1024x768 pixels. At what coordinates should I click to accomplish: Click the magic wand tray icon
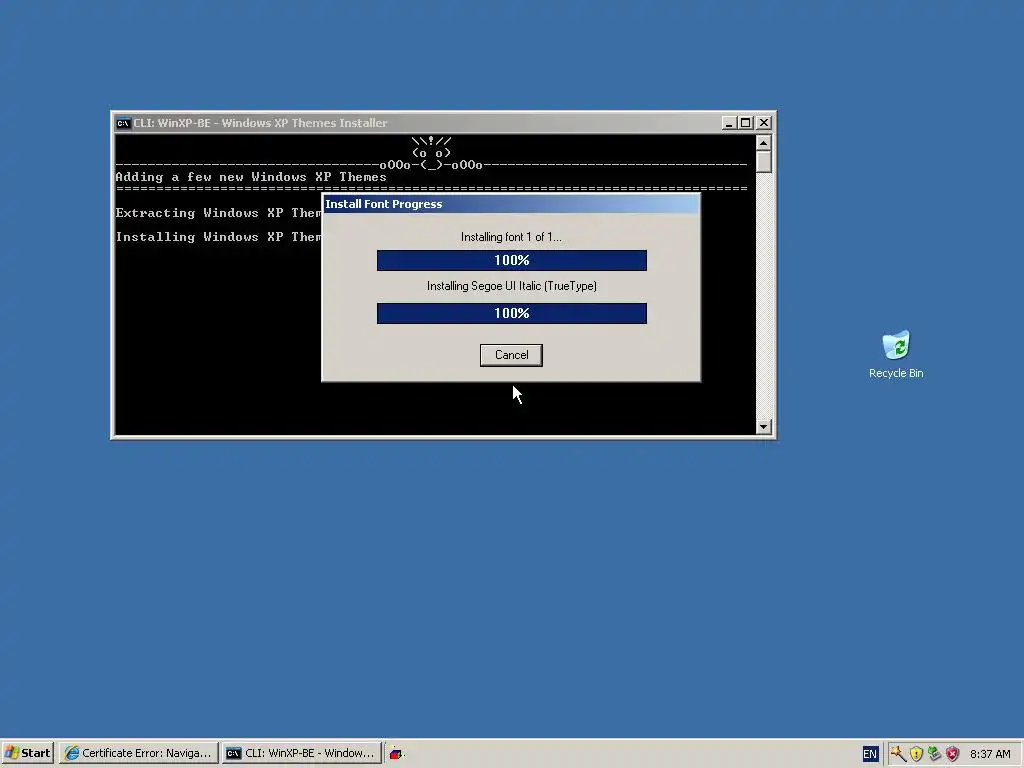click(x=898, y=754)
